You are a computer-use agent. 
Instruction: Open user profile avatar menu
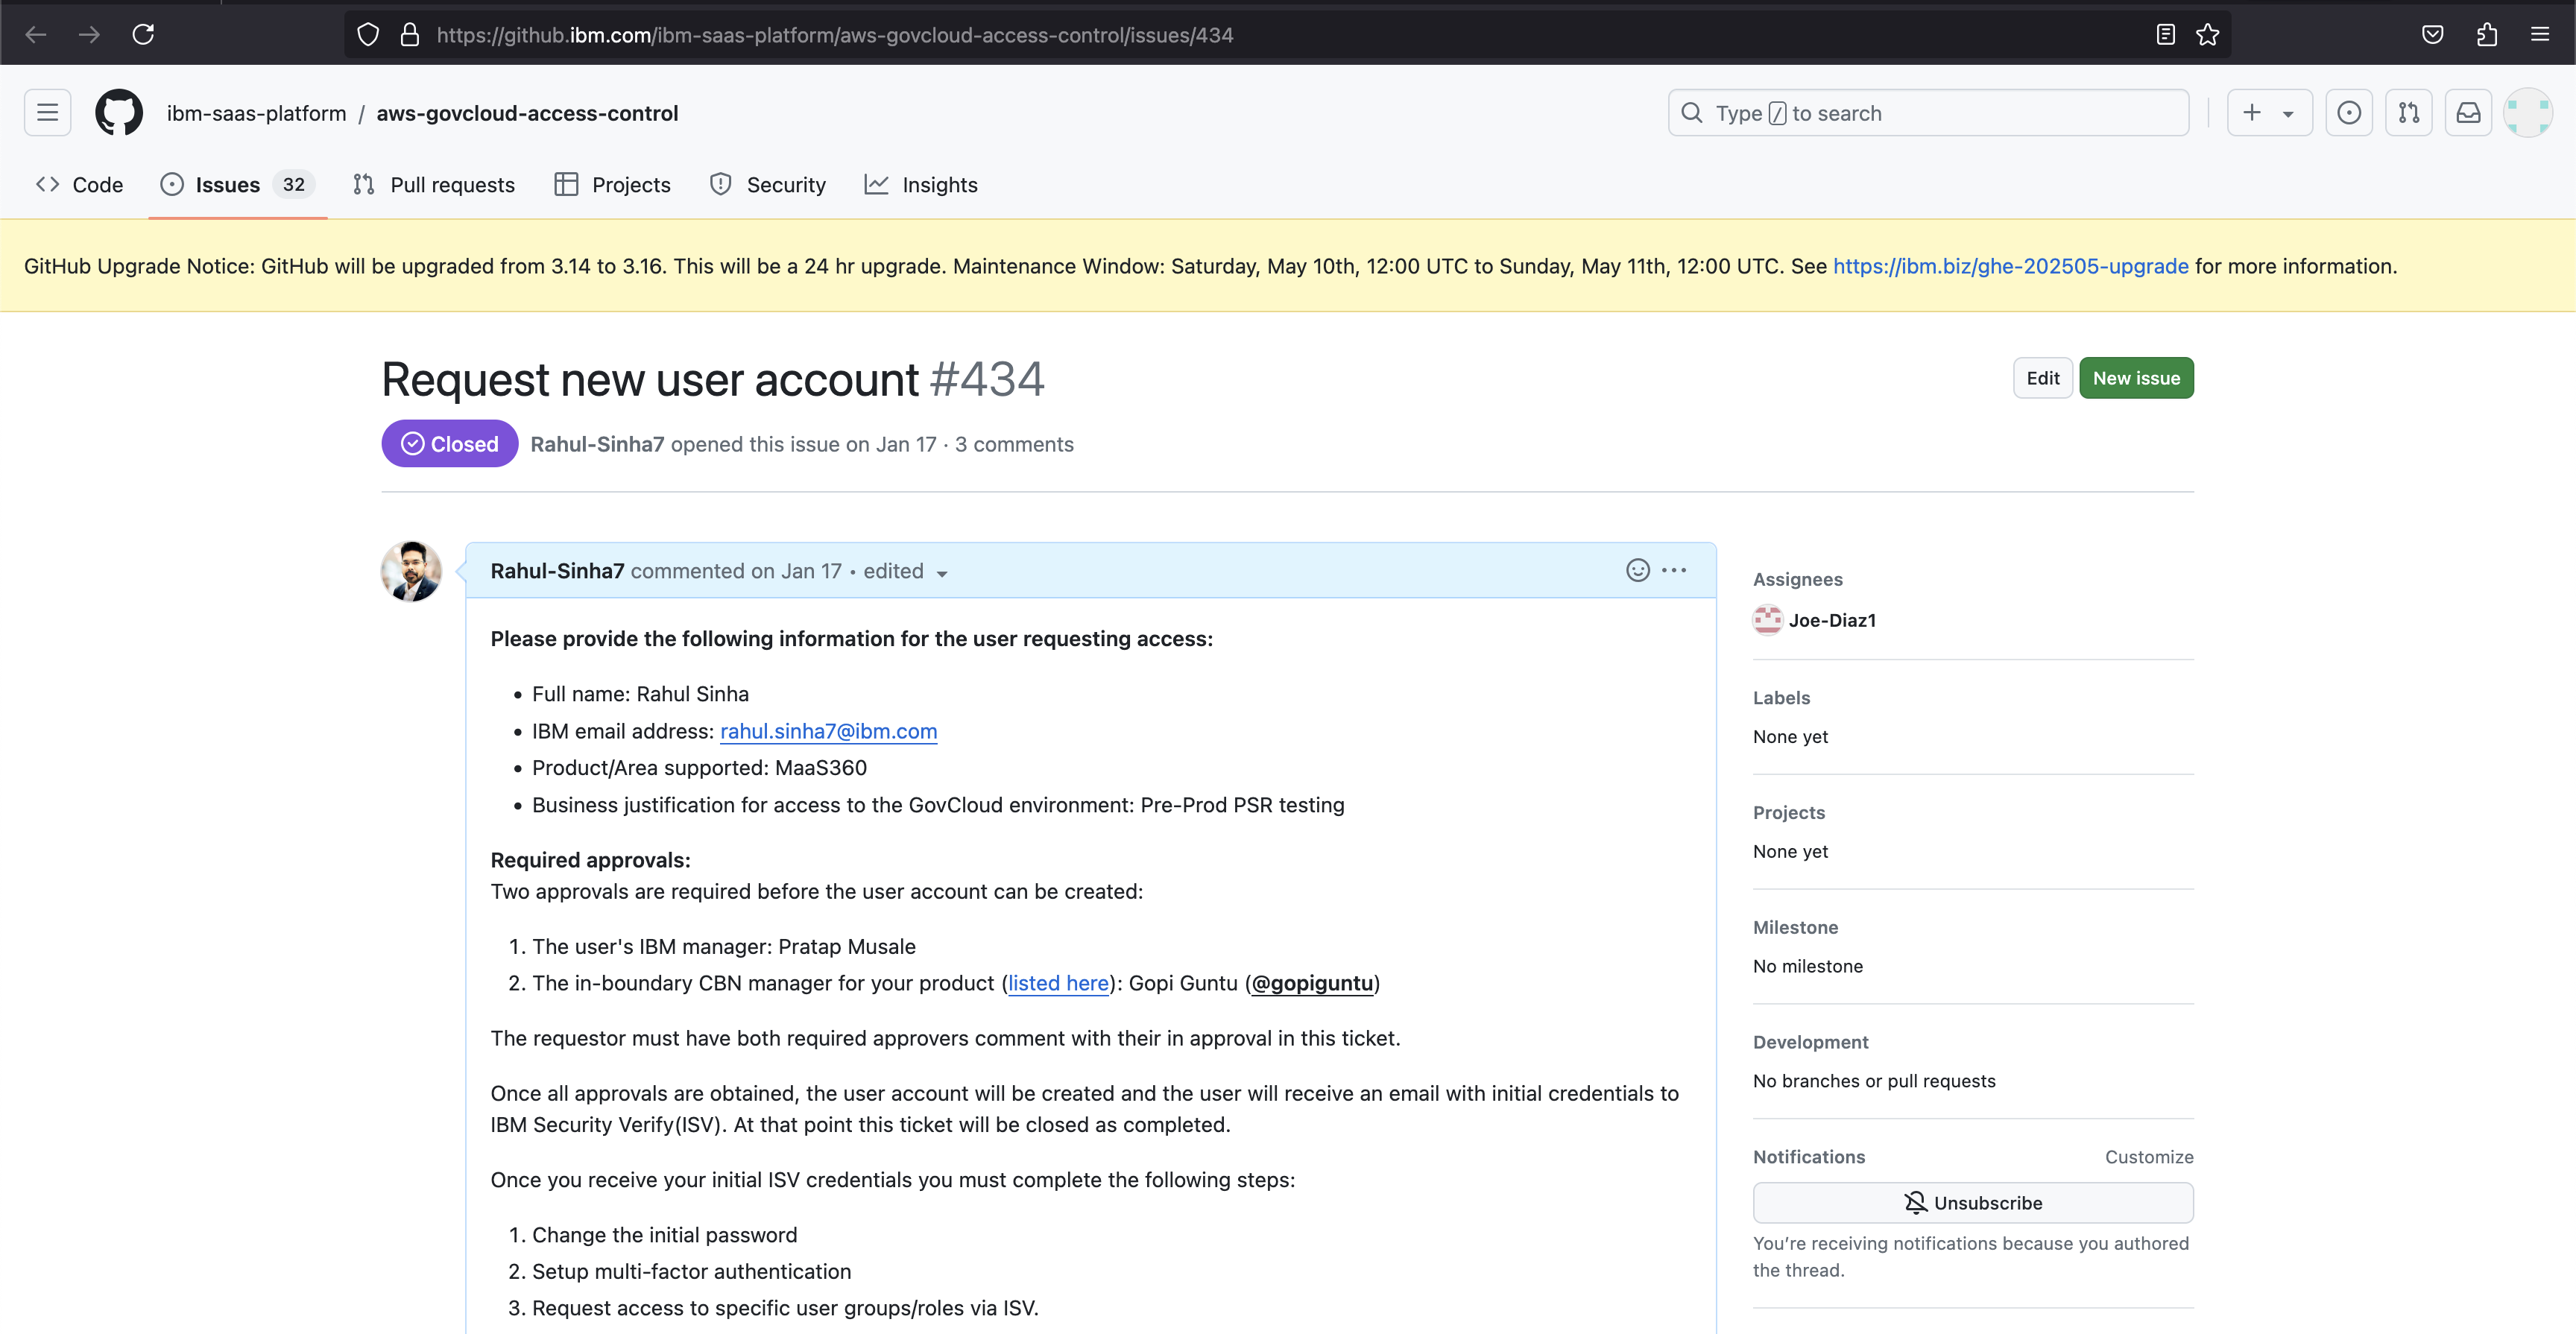pos(2528,113)
